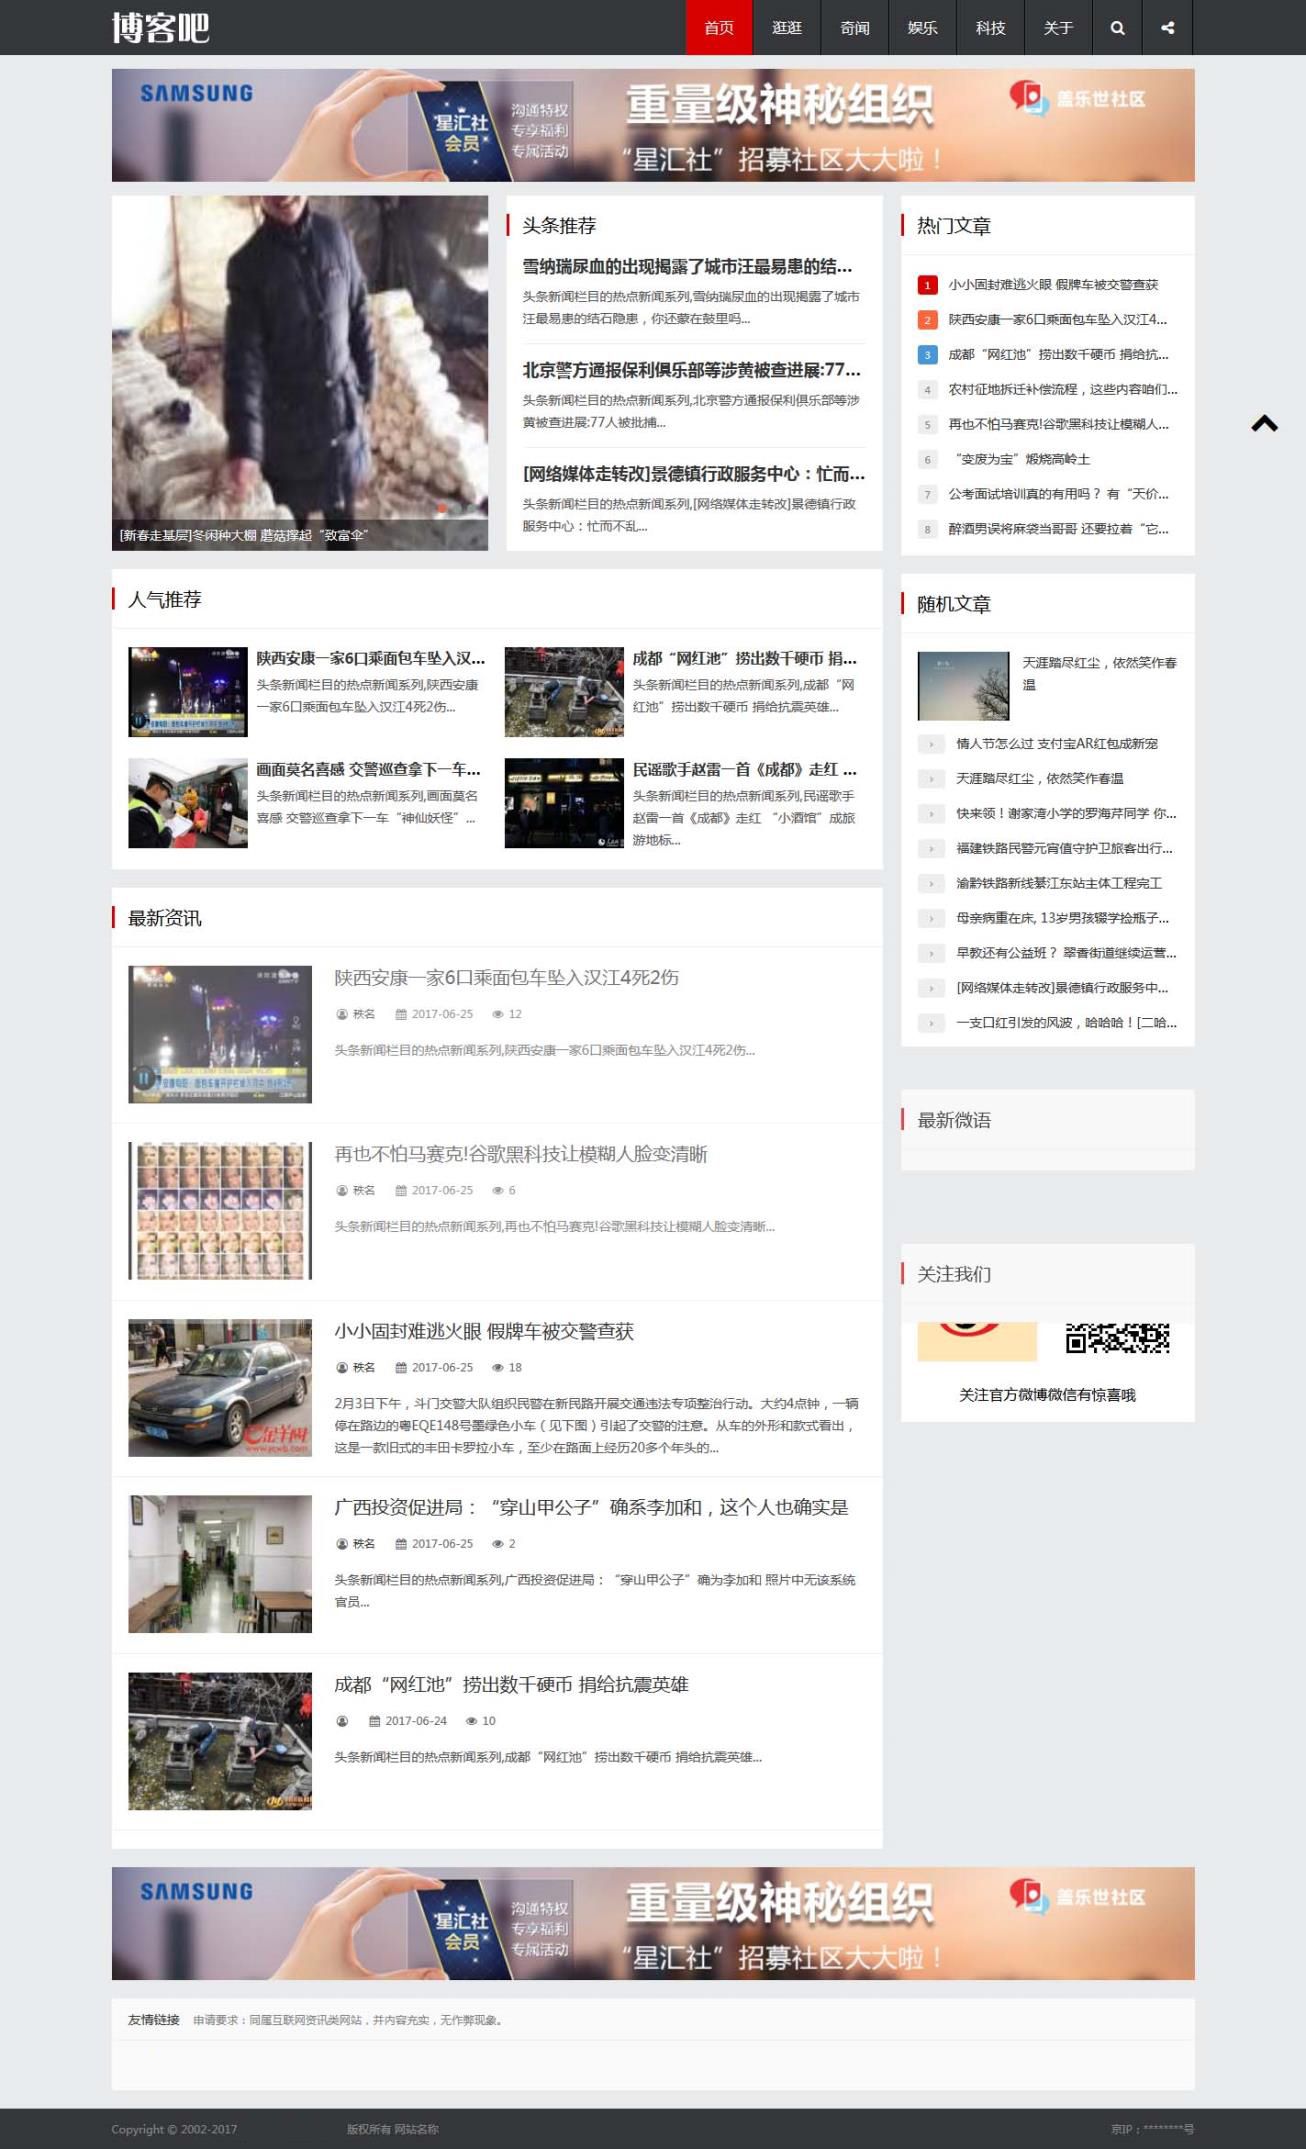Click the blue car thumbnail
The image size is (1306, 2149).
[220, 1388]
